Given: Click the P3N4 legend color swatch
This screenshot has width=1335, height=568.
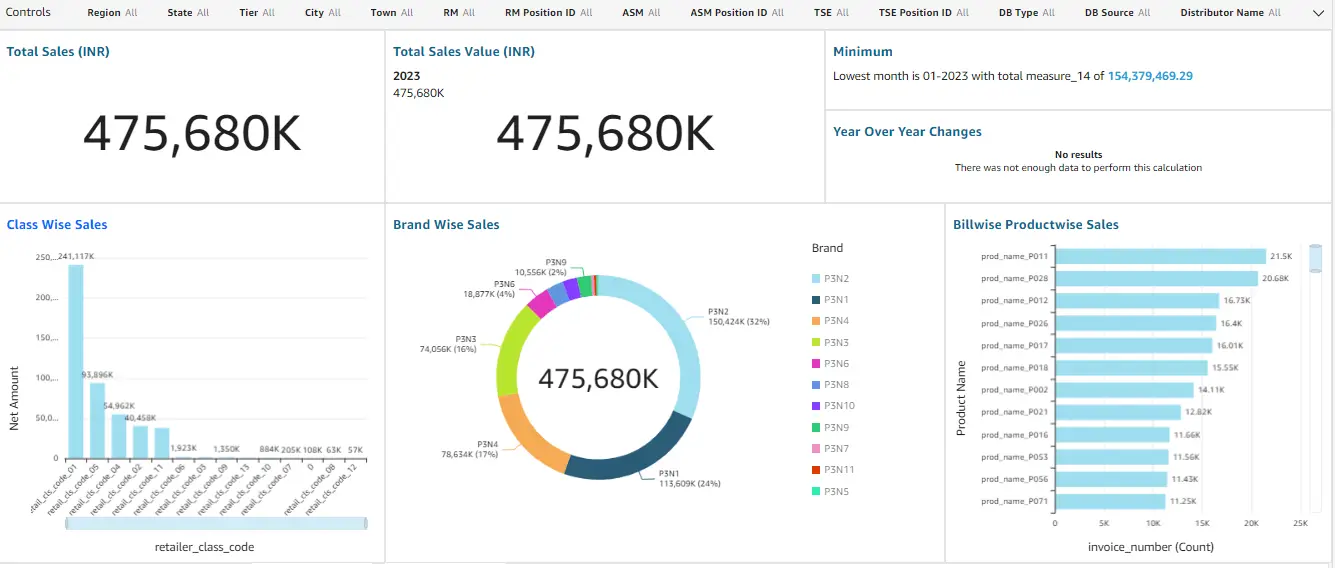Looking at the screenshot, I should [817, 321].
